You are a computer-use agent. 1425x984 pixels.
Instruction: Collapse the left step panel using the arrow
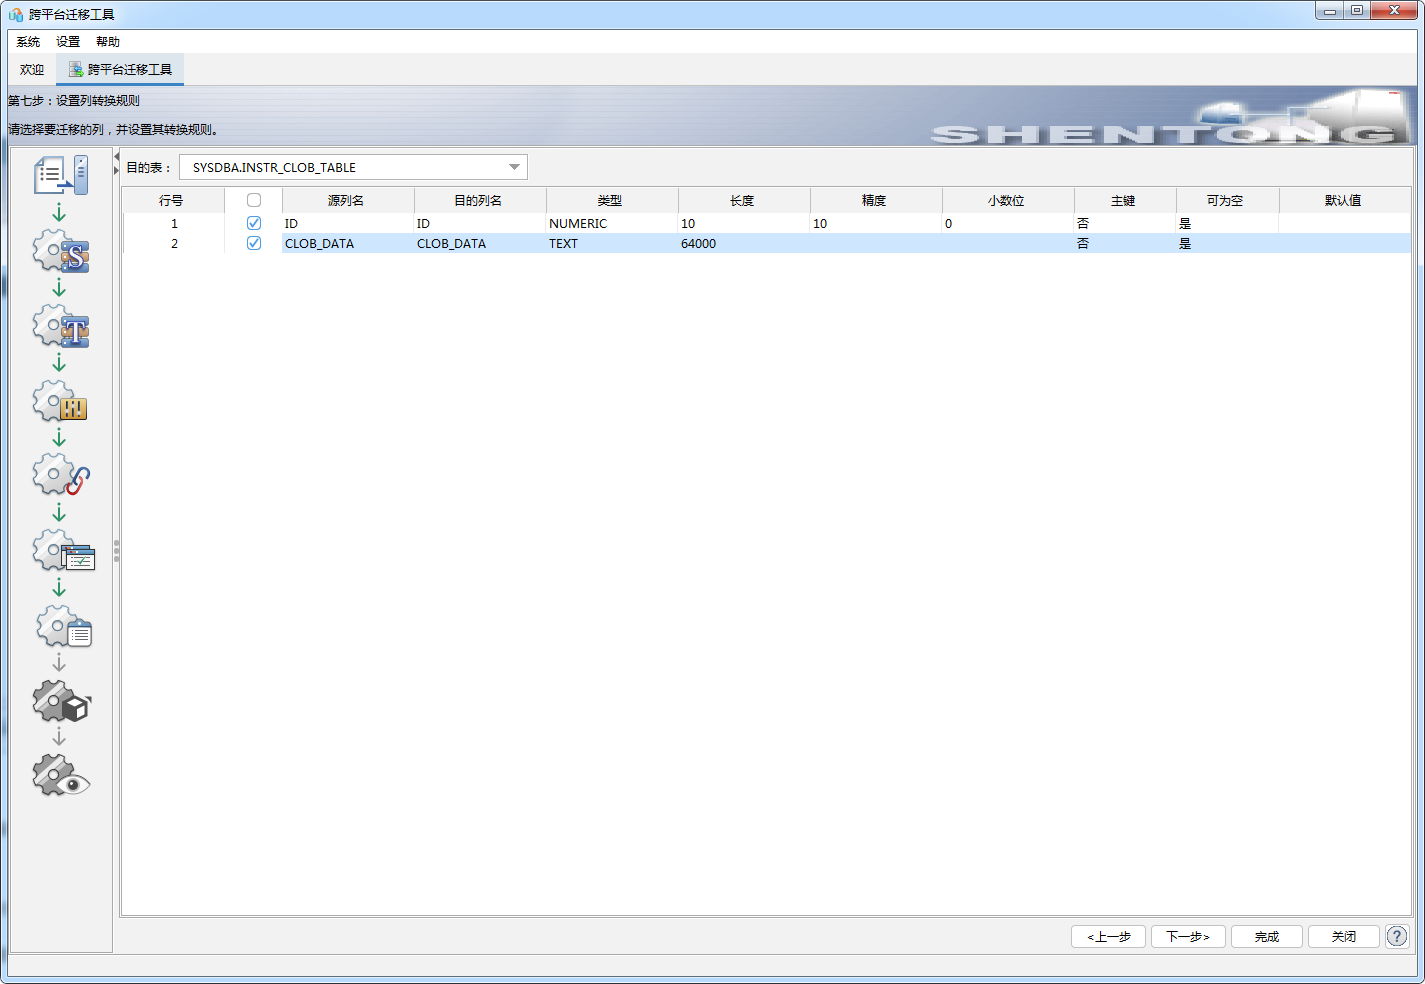pos(116,157)
